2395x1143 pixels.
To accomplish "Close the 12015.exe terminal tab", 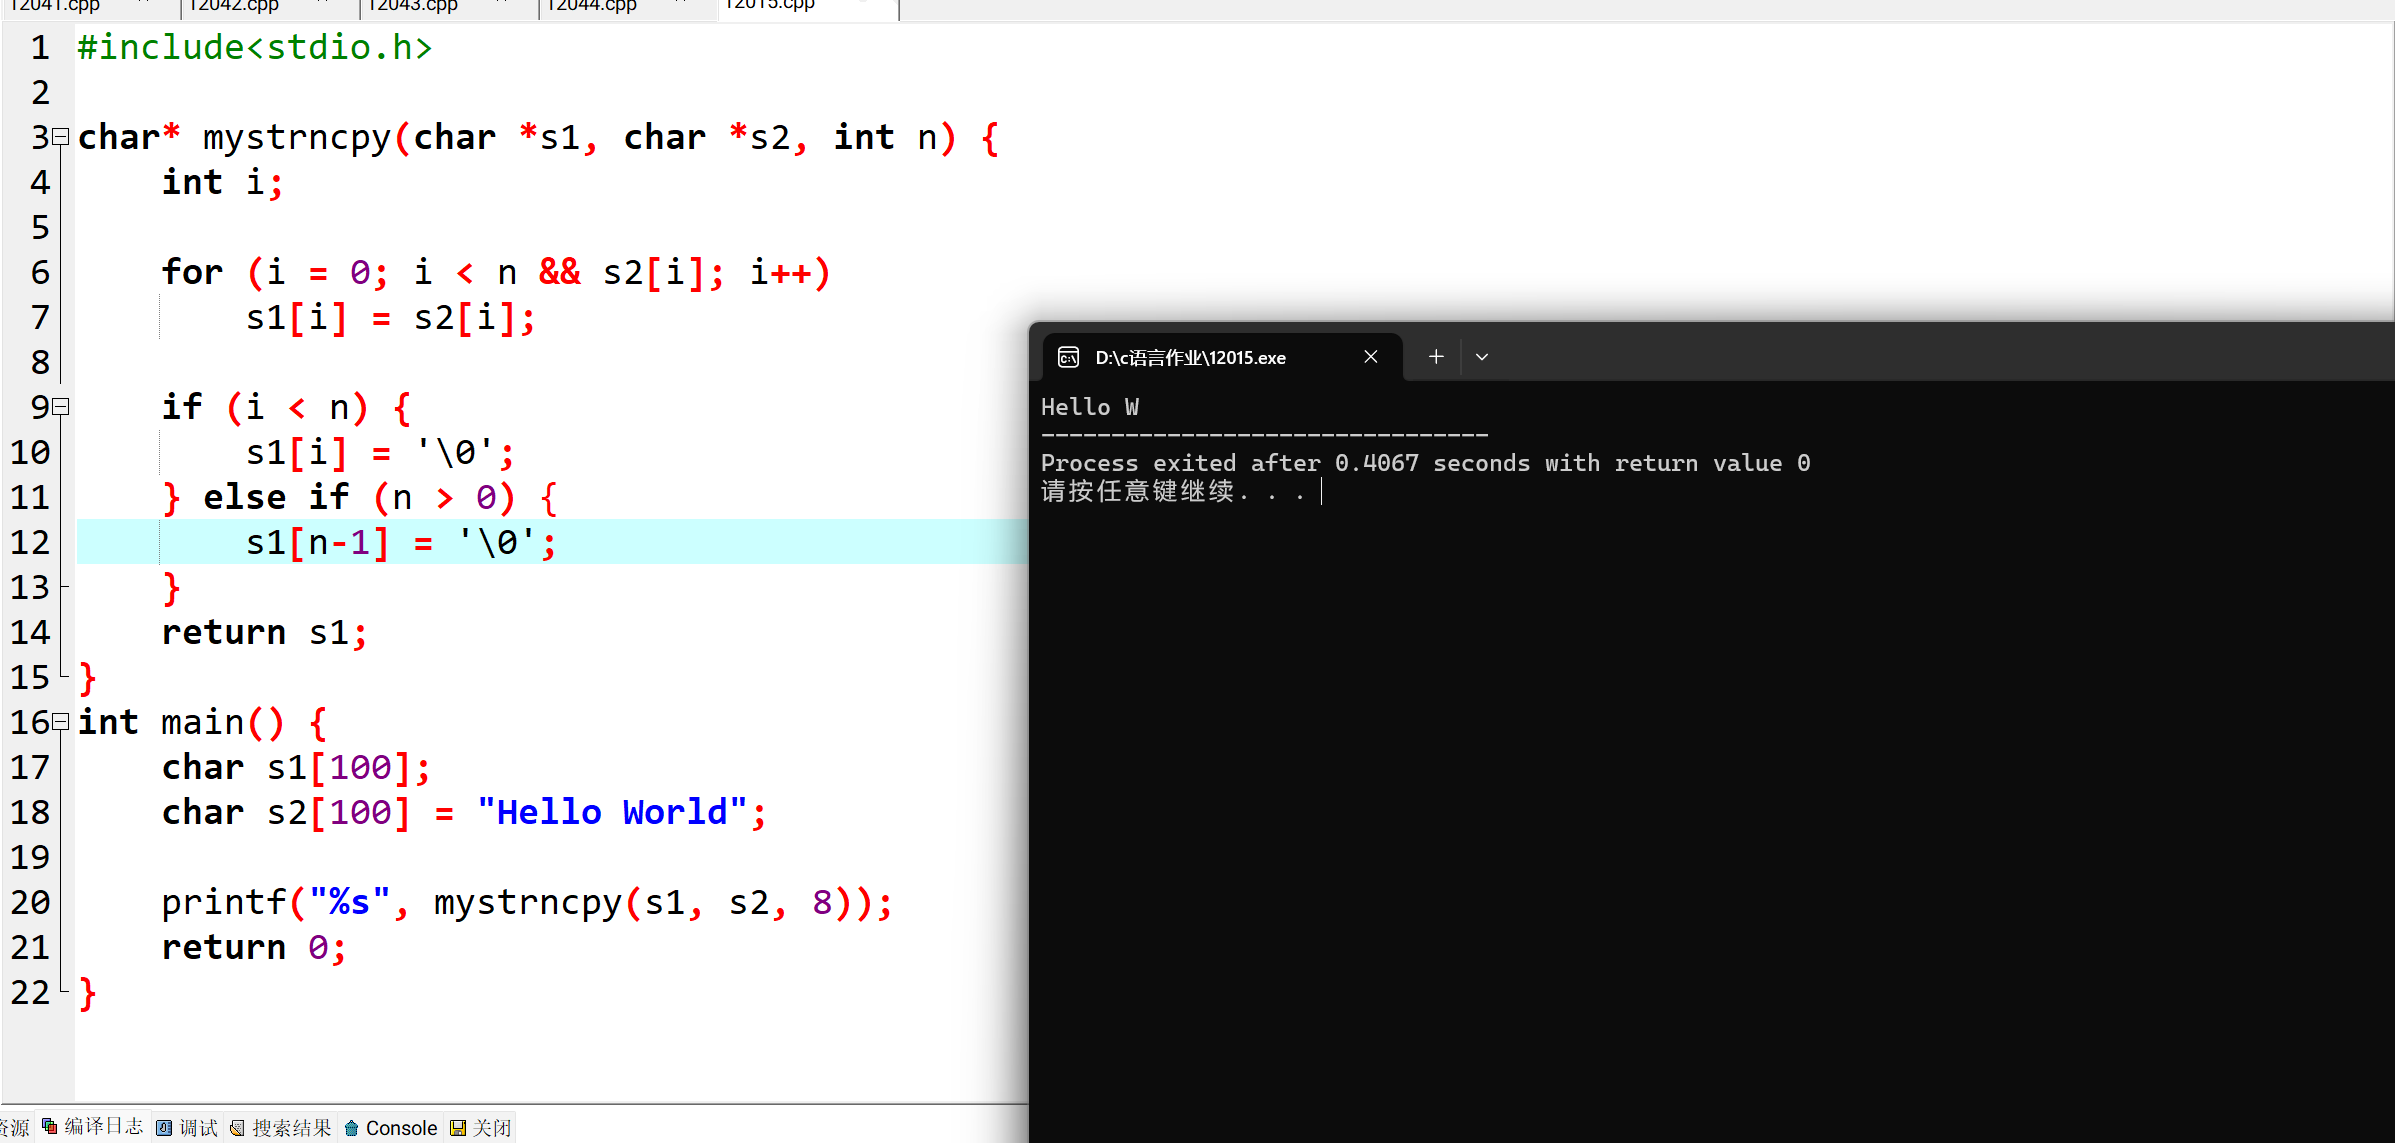I will 1371,357.
